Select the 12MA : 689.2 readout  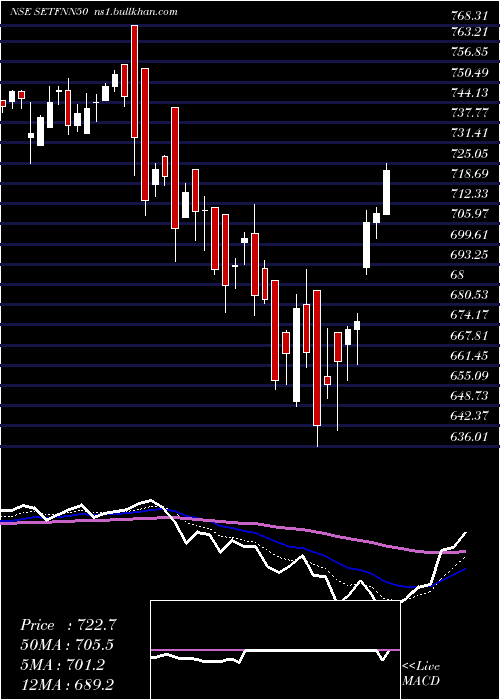(69, 684)
